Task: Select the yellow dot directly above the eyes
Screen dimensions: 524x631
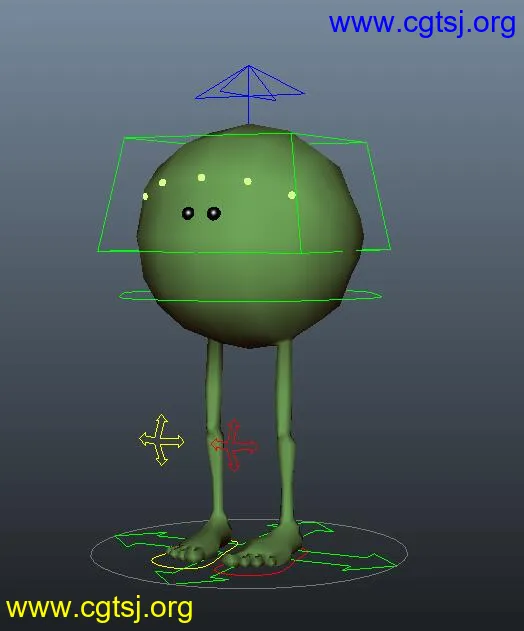Action: [201, 177]
